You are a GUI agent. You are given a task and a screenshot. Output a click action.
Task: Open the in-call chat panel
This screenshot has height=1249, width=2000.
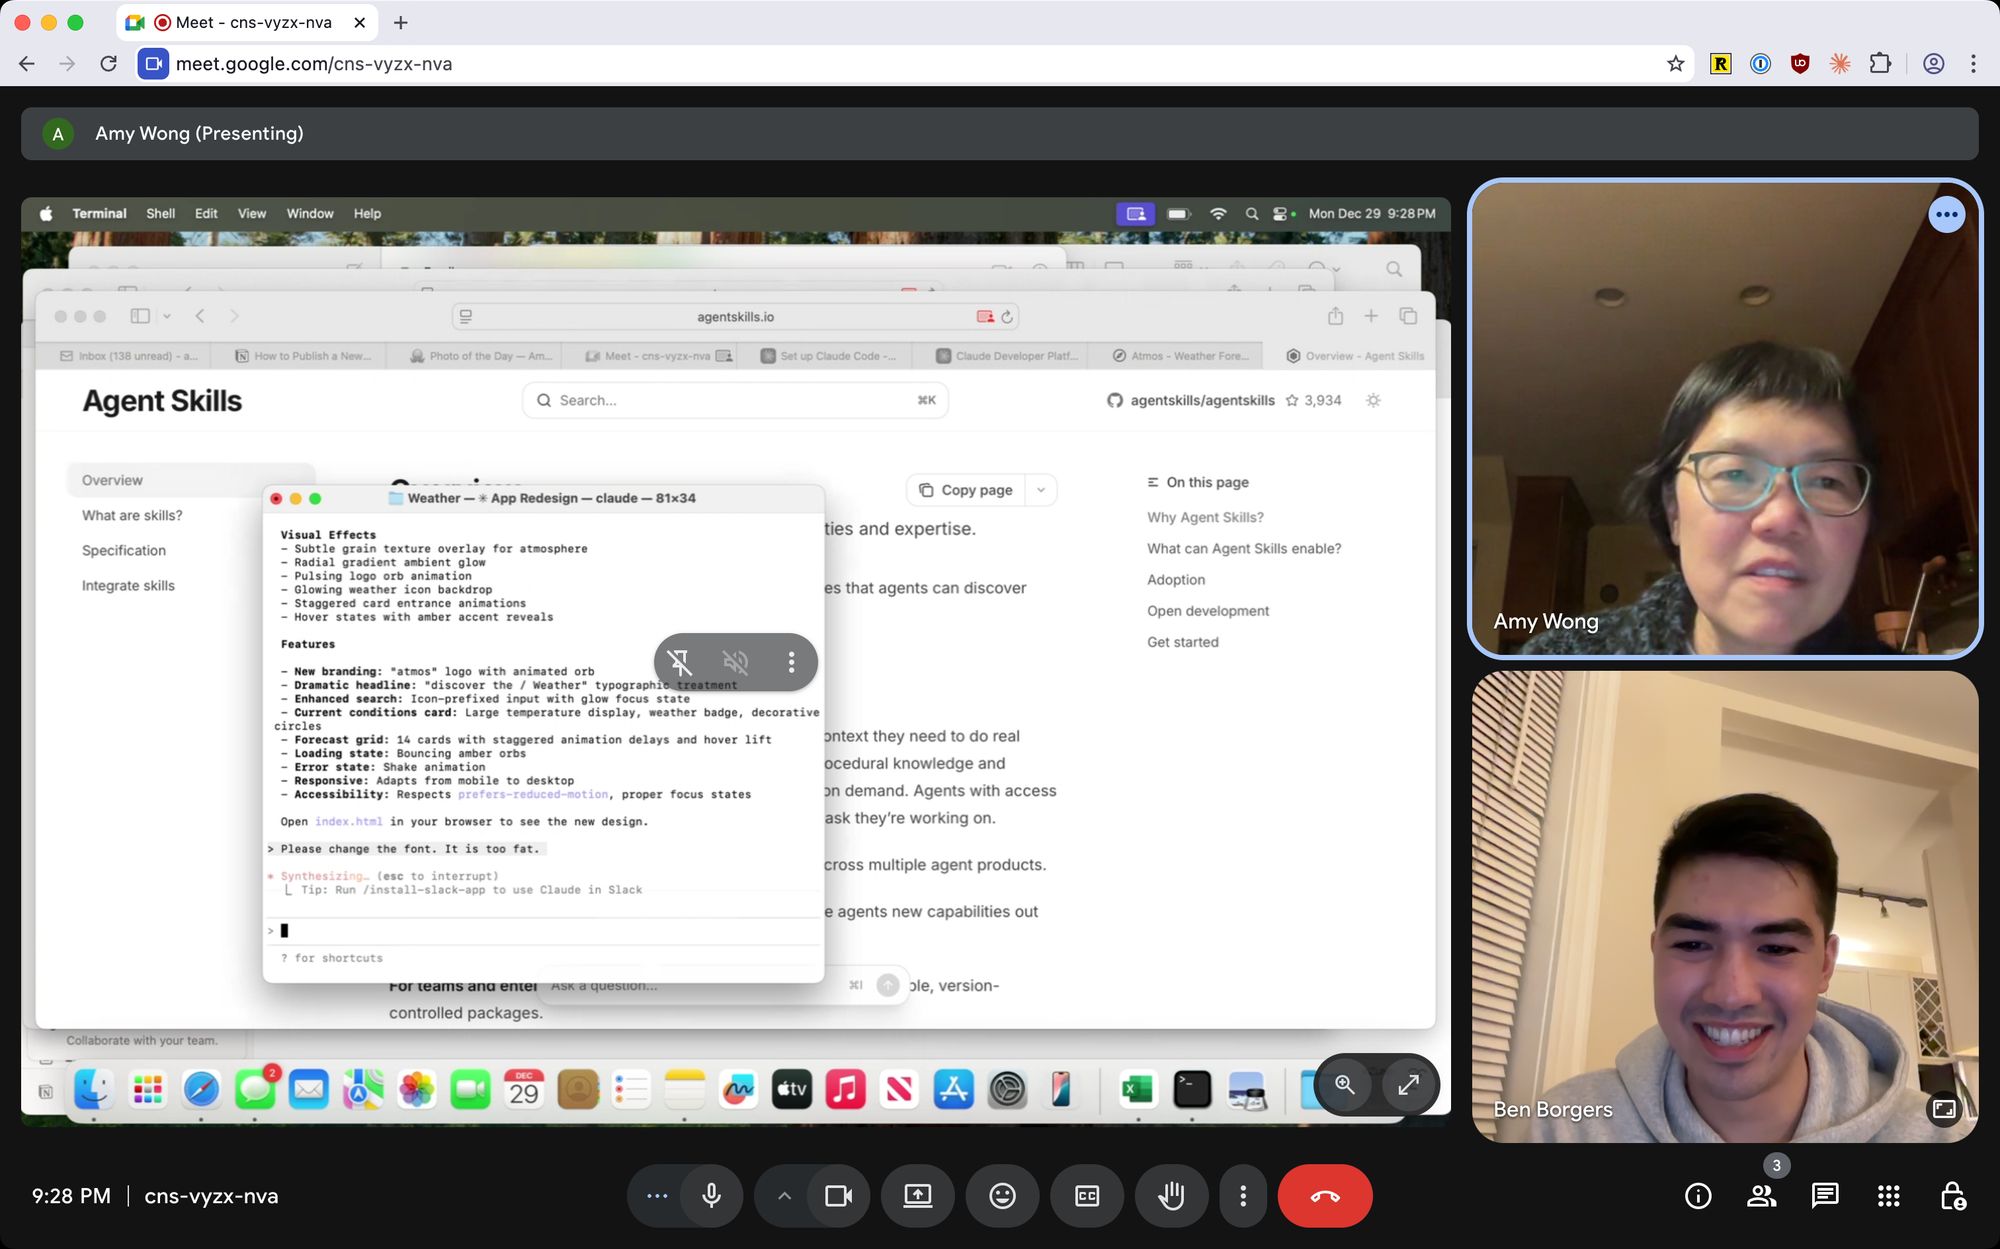pyautogui.click(x=1825, y=1196)
